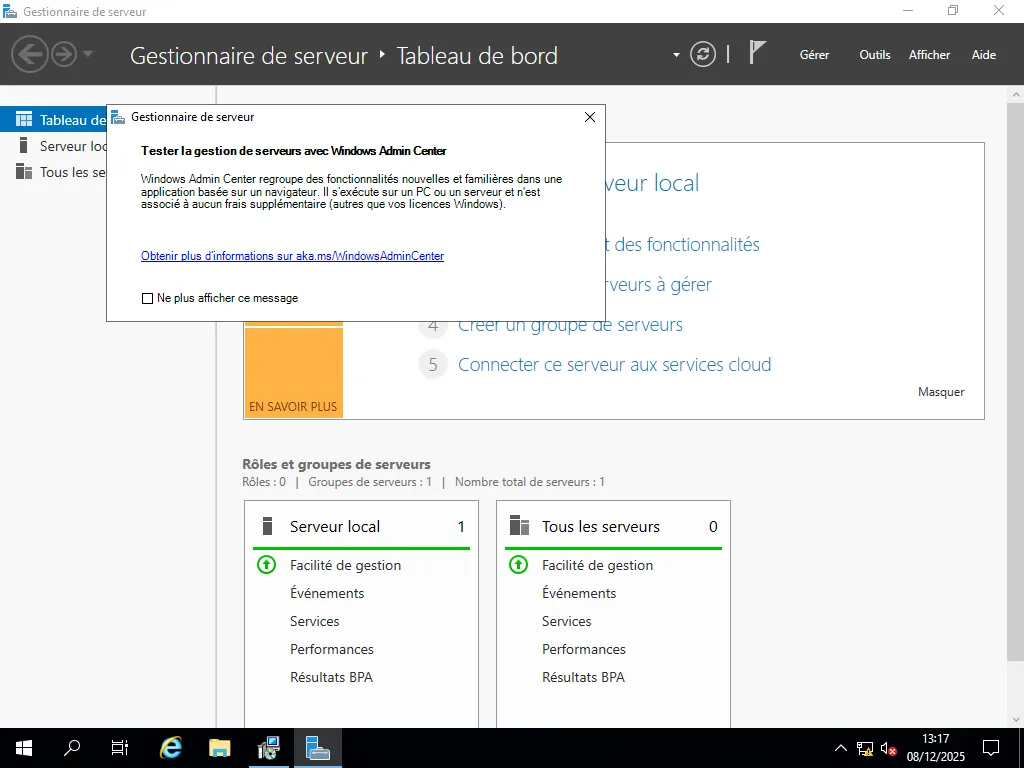Image resolution: width=1024 pixels, height=768 pixels.
Task: Open Événements under Tous les serveurs
Action: [579, 593]
